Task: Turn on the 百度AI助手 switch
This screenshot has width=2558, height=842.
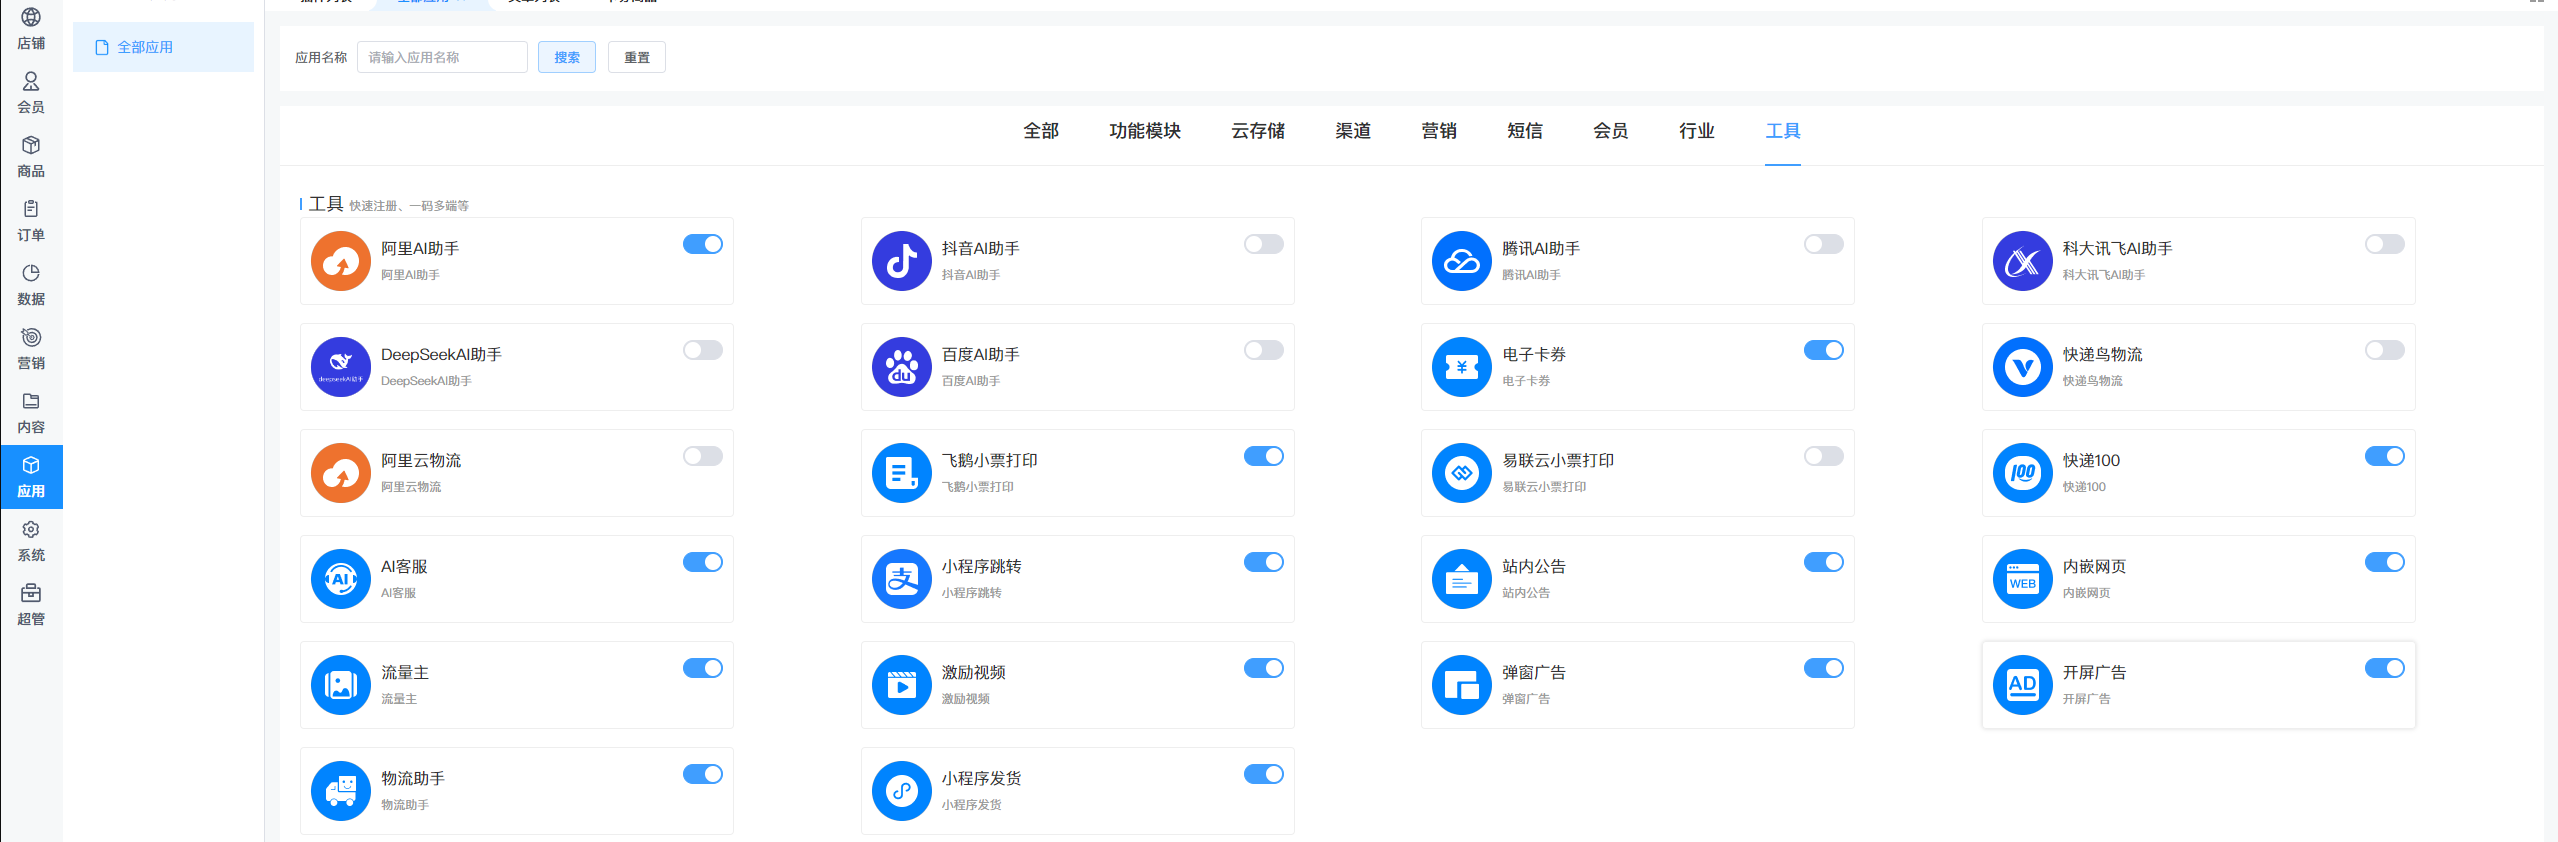Action: click(x=1264, y=350)
